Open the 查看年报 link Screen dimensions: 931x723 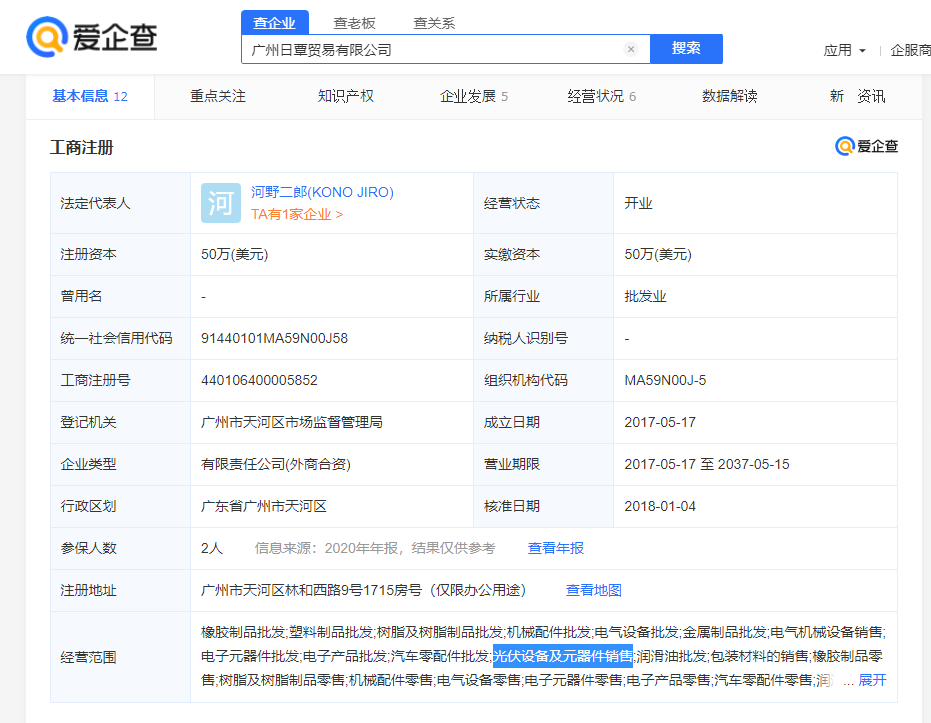[x=556, y=548]
